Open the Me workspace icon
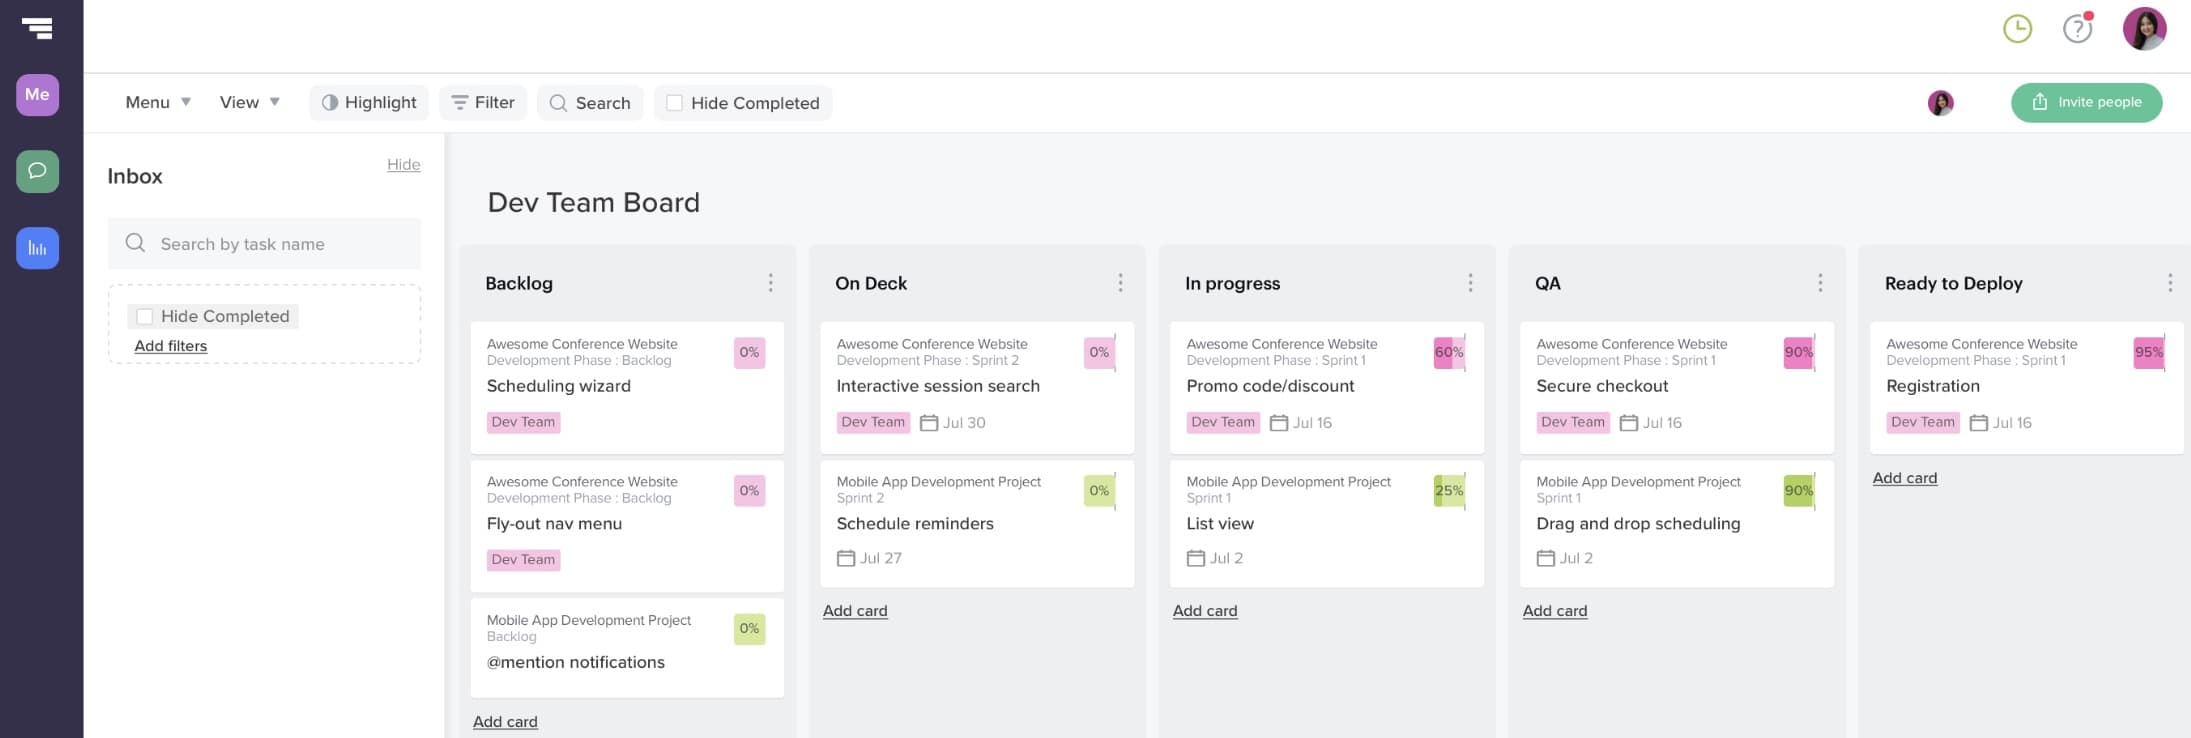Image resolution: width=2191 pixels, height=738 pixels. (37, 95)
